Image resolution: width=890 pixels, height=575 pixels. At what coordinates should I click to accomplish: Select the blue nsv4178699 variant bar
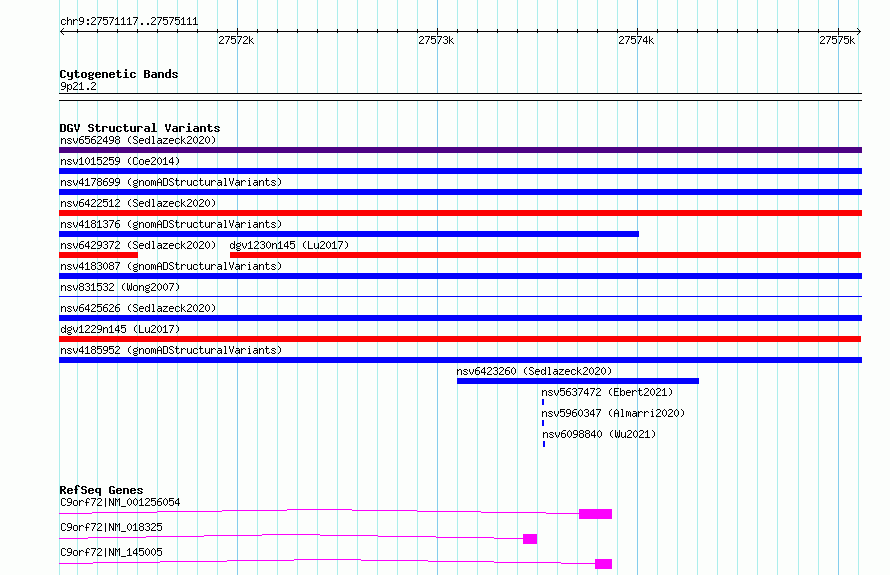(x=460, y=192)
